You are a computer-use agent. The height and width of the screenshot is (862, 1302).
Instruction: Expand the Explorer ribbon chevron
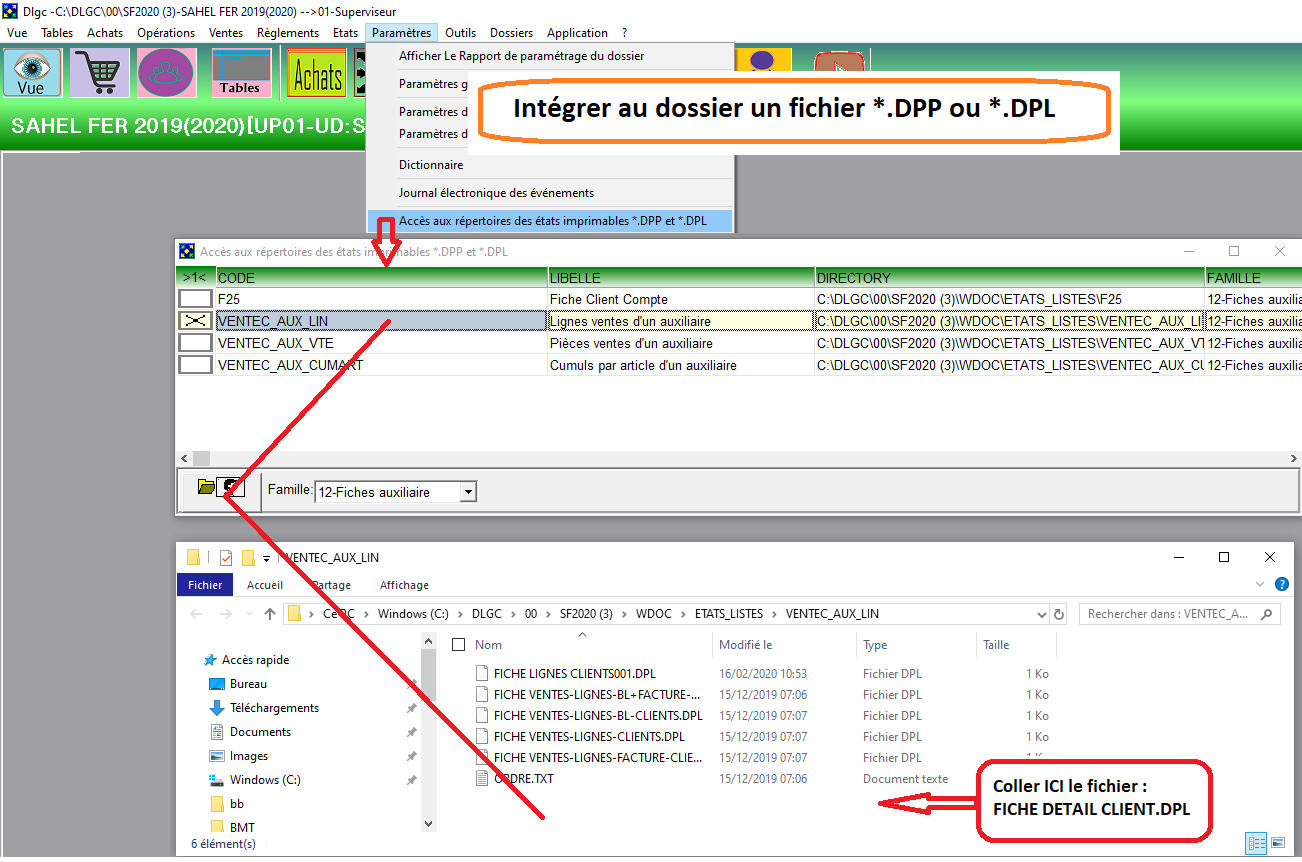point(1258,585)
